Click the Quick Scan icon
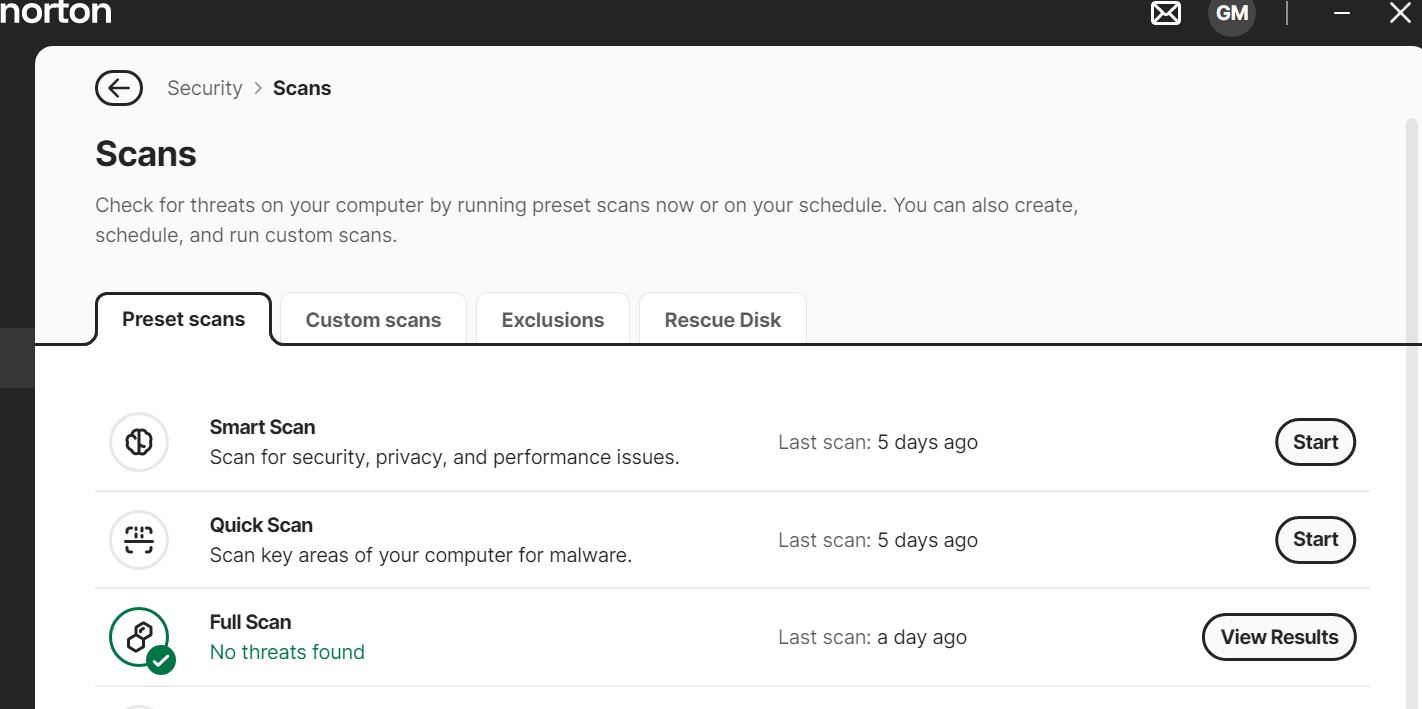 point(139,540)
